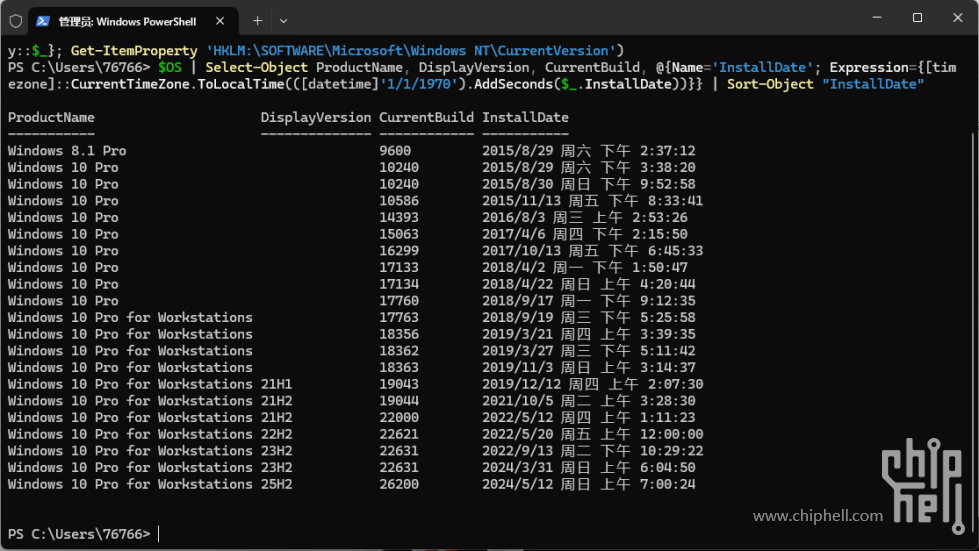Screen dimensions: 979x551
Task: Click install date 2024/3/31 6:04:50
Action: tap(588, 467)
